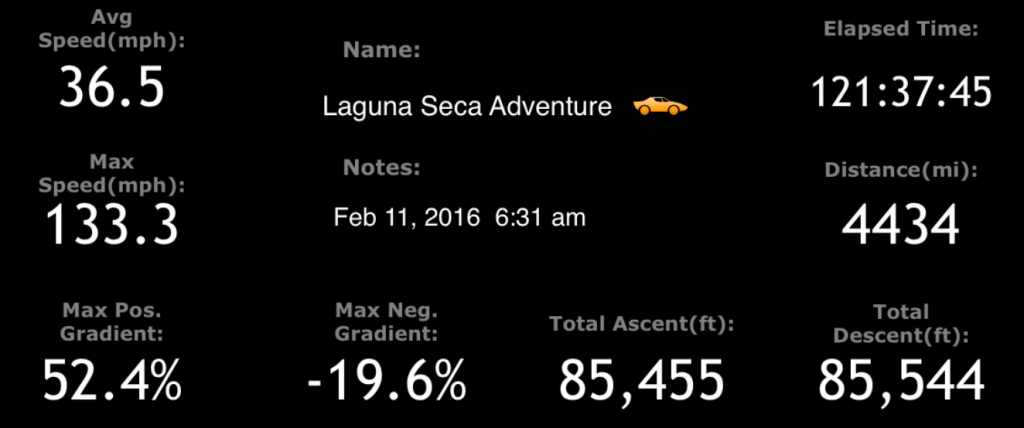Click the orange car icon
This screenshot has width=1024, height=428.
660,105
